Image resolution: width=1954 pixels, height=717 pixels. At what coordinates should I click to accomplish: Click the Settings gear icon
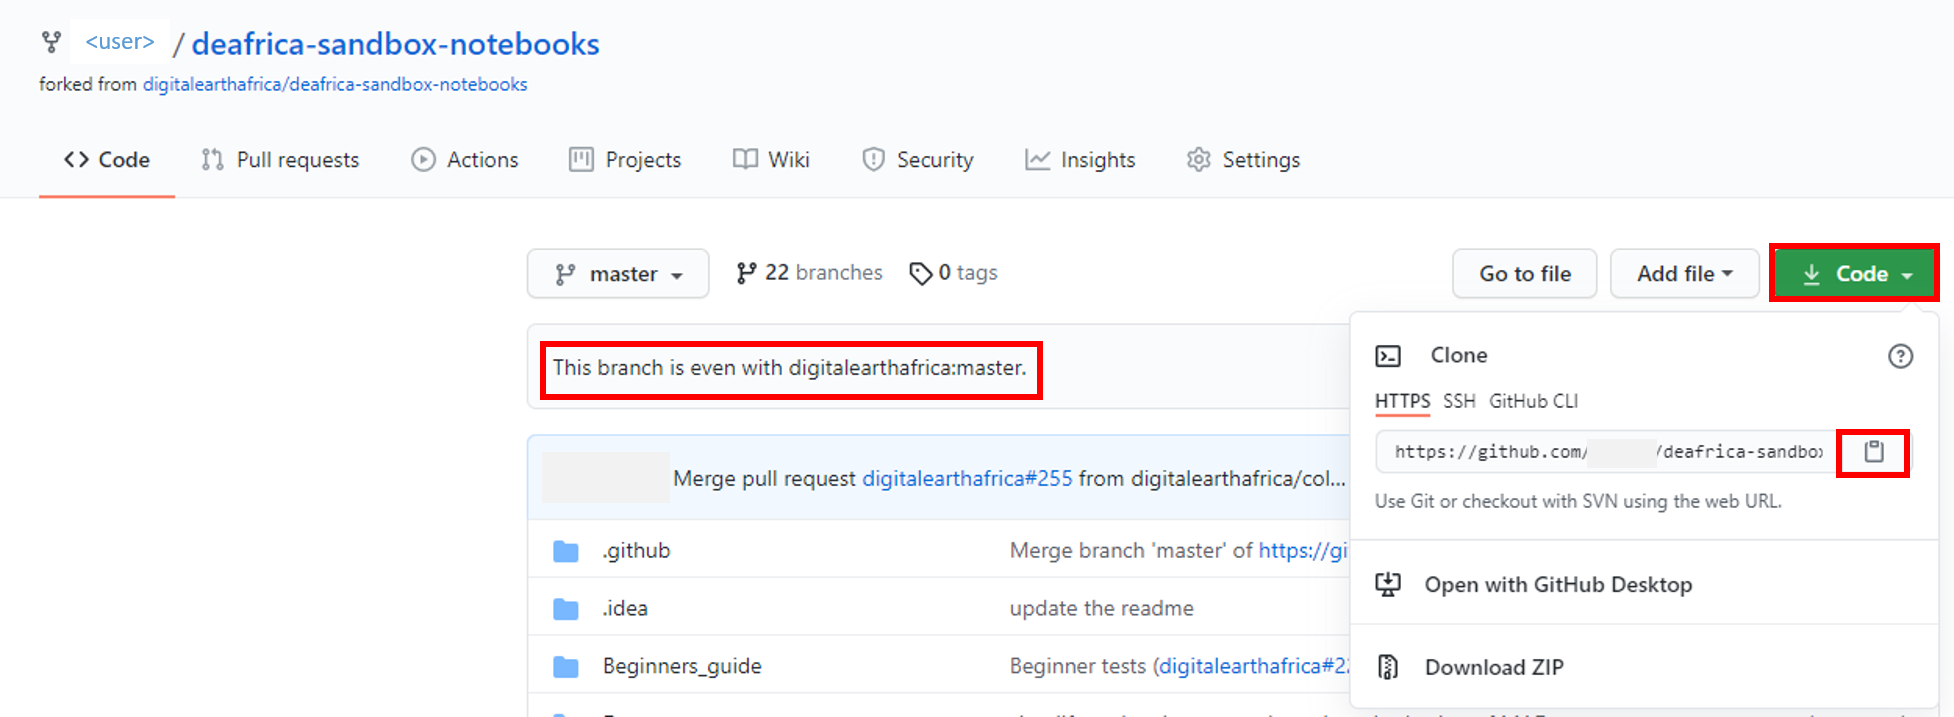coord(1198,160)
